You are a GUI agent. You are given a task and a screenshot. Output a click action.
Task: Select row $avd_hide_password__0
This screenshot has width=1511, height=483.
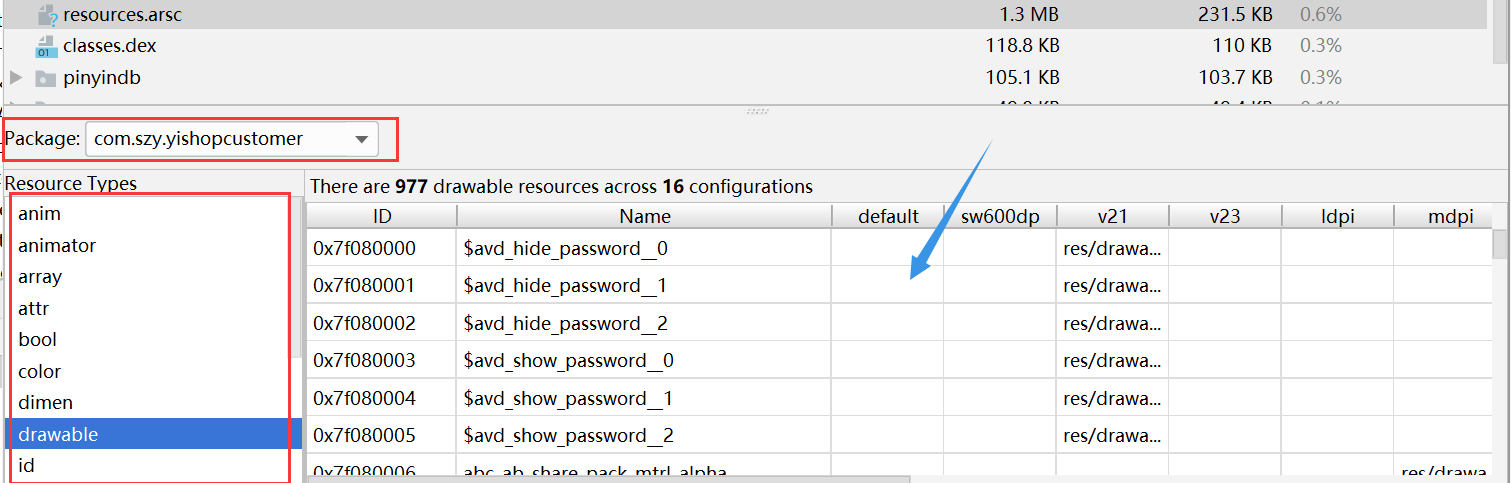coord(899,248)
